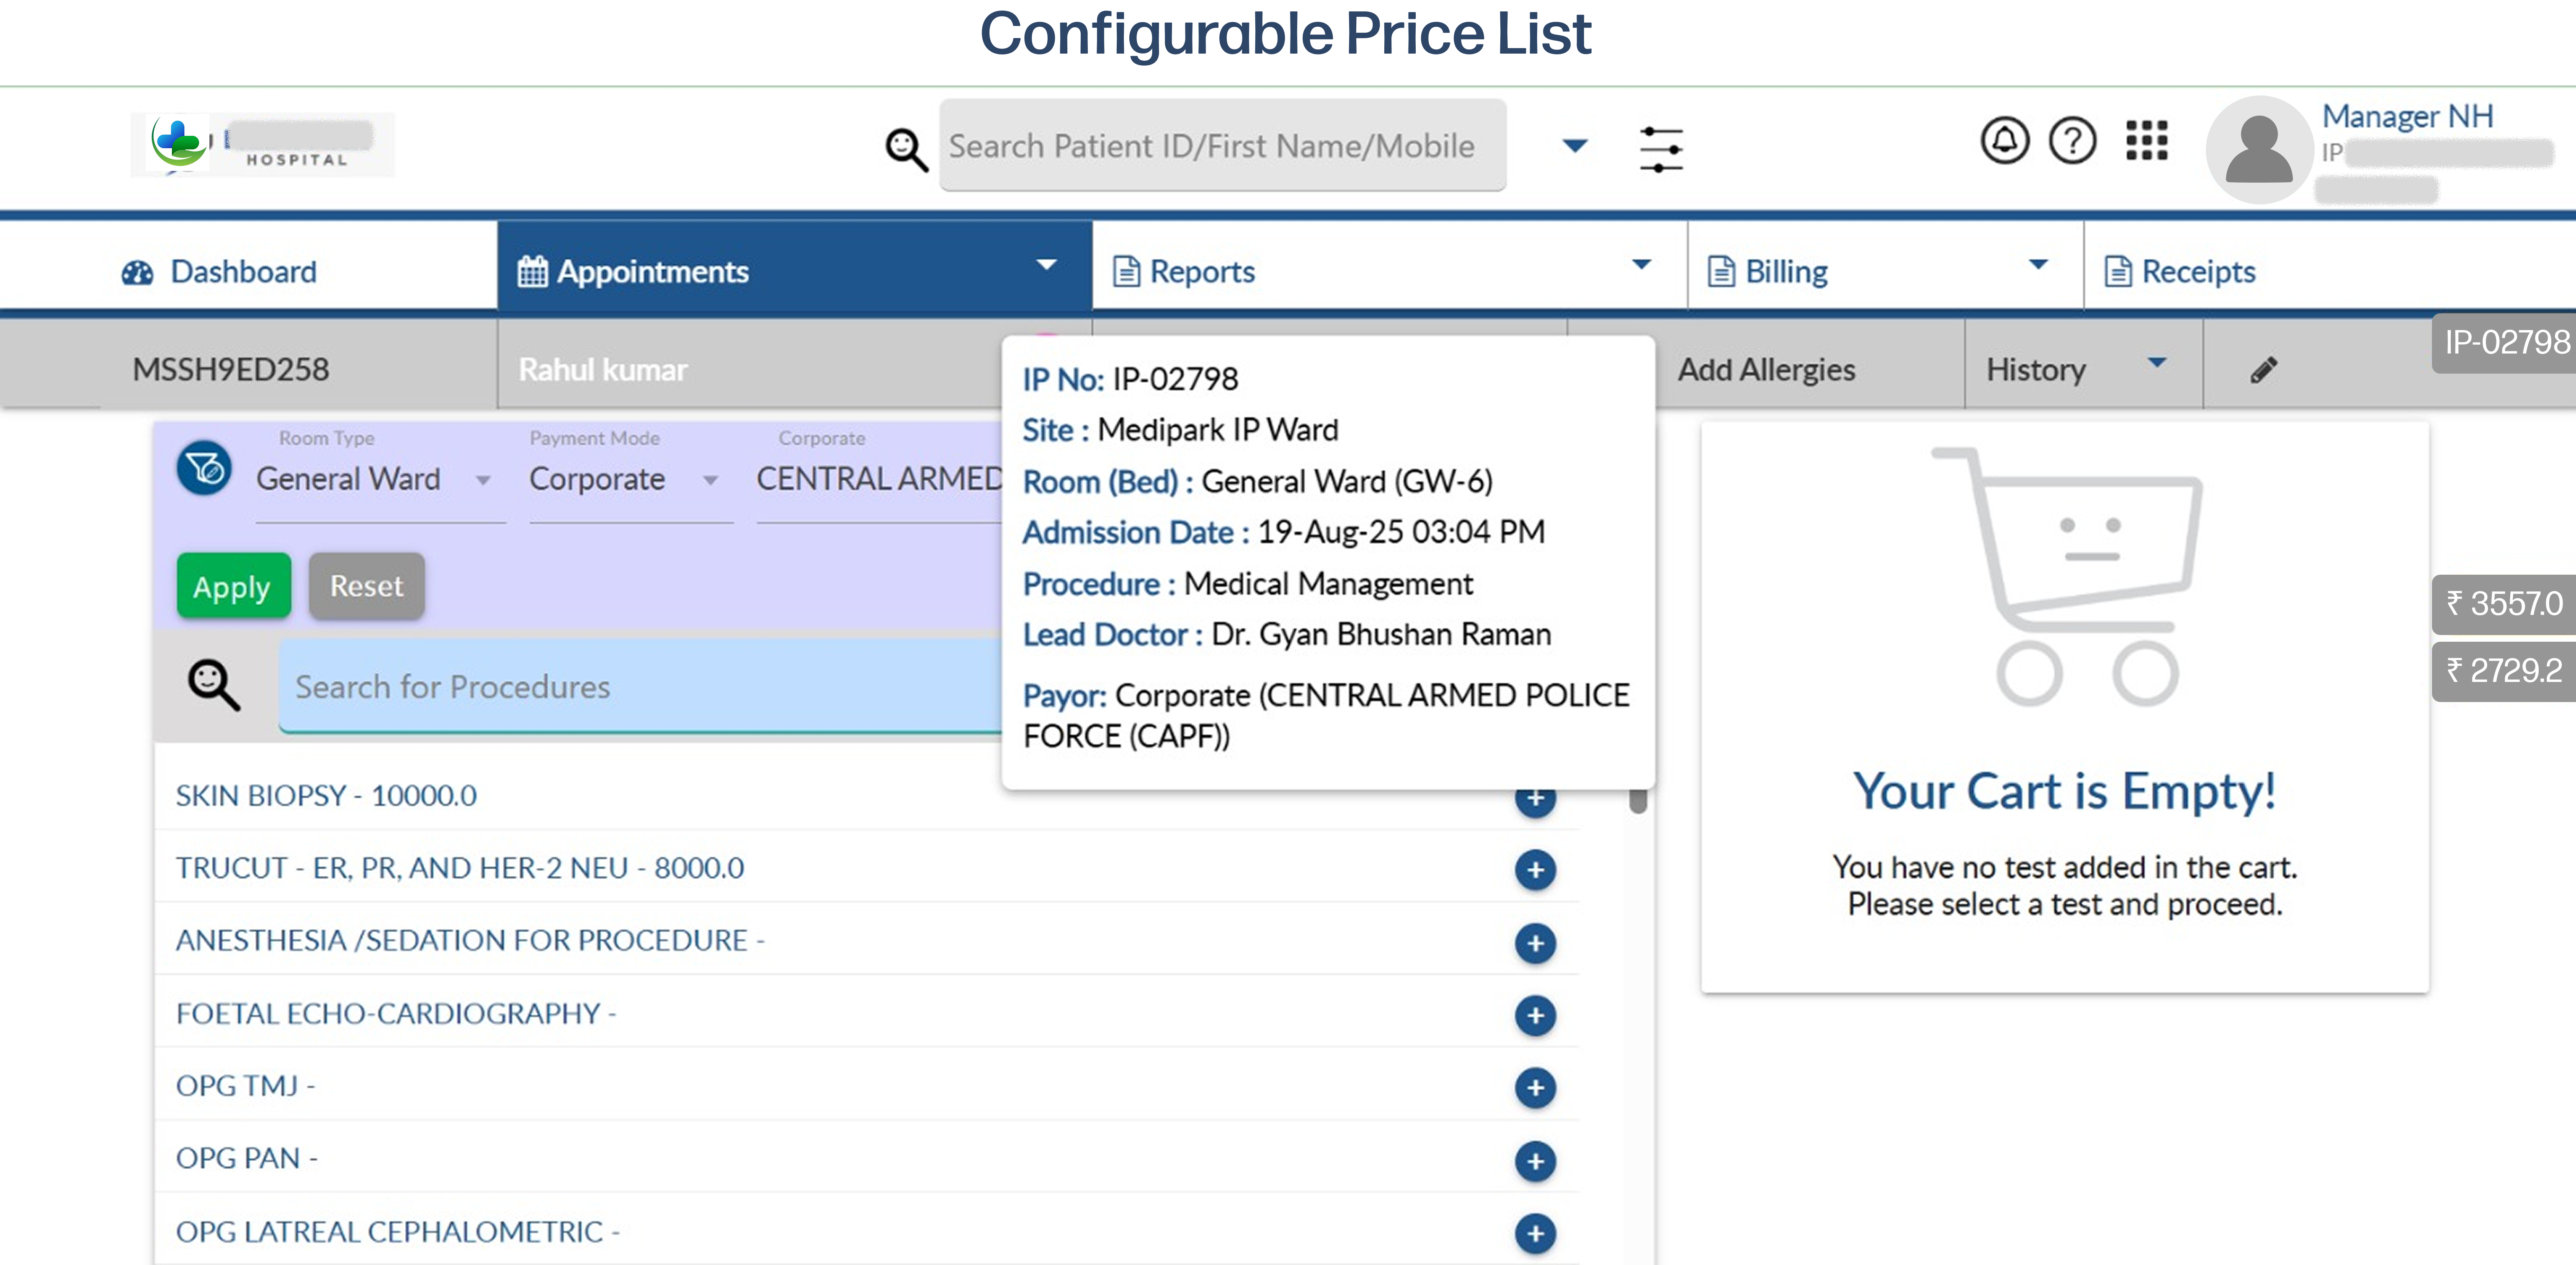
Task: Open the Billing tab
Action: [1885, 266]
